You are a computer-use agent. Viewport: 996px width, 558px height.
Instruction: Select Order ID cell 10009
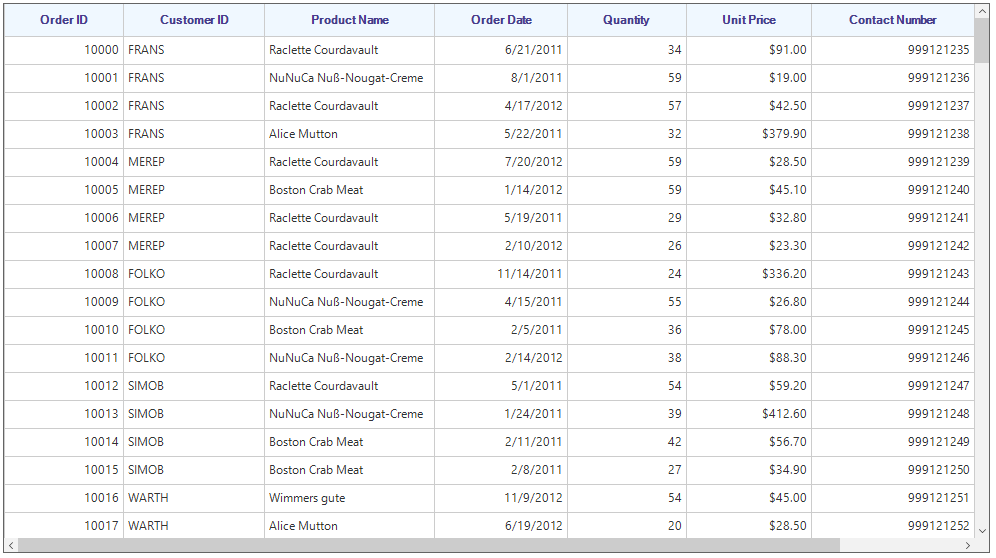64,301
